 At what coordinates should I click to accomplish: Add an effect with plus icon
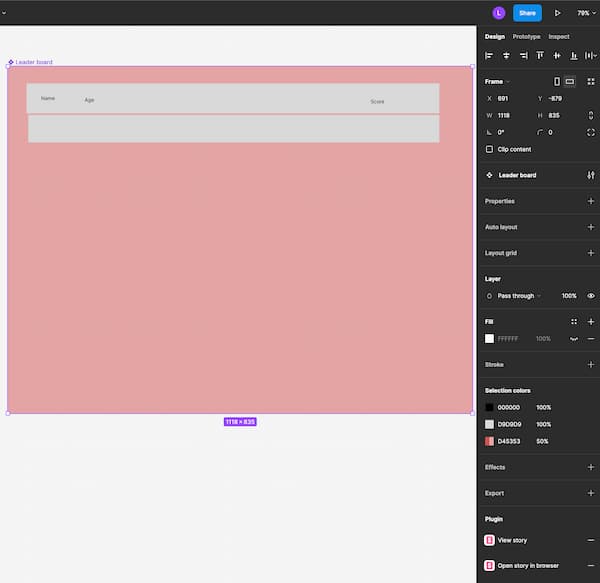591,467
